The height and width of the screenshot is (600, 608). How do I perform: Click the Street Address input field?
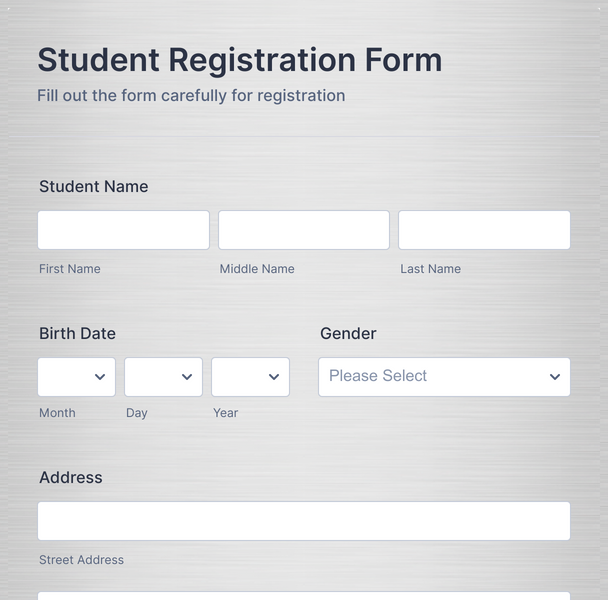pyautogui.click(x=303, y=521)
